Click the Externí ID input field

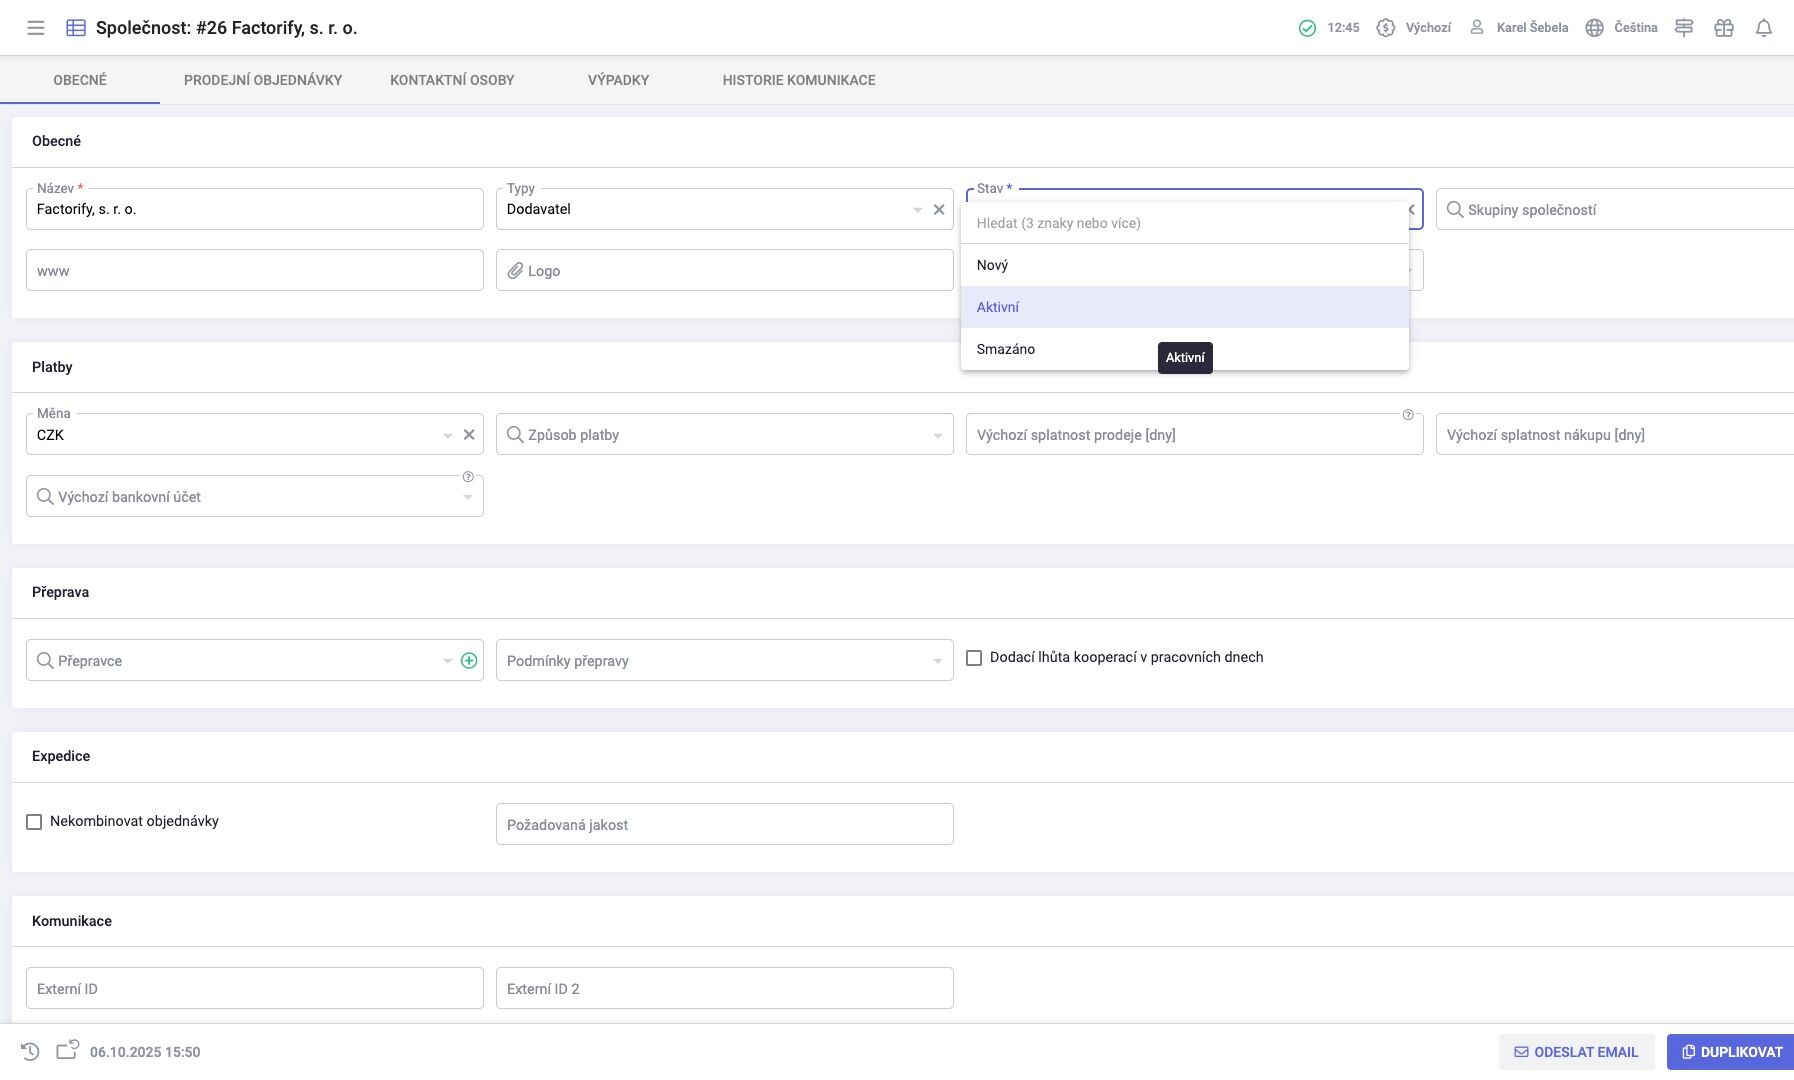(x=254, y=988)
